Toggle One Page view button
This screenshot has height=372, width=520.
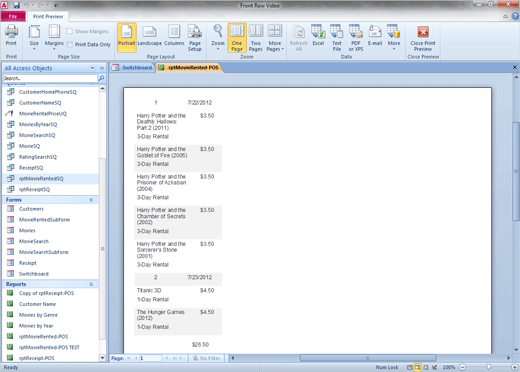click(x=237, y=38)
